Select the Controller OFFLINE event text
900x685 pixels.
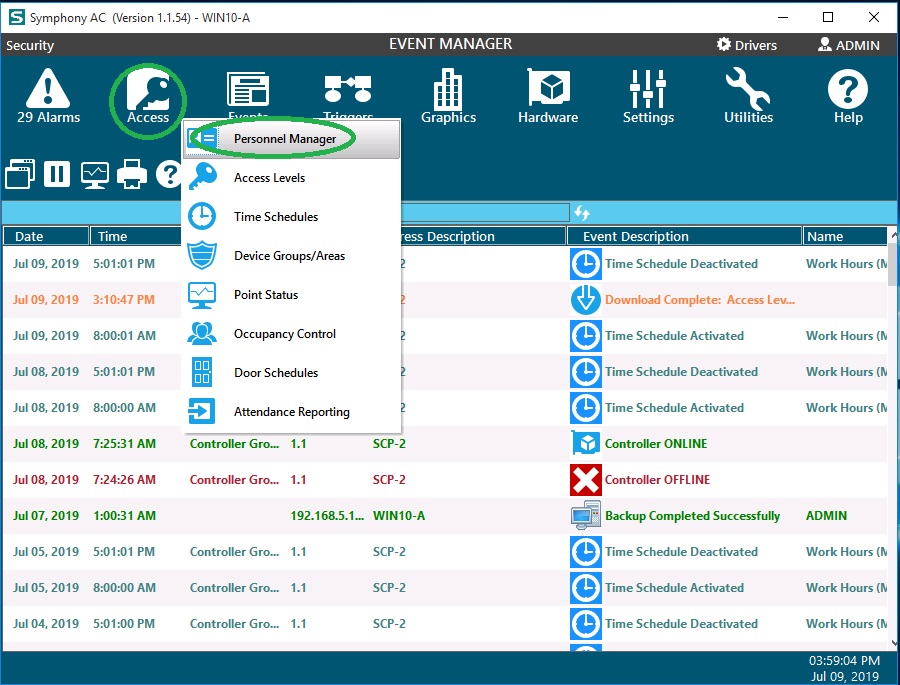[657, 479]
